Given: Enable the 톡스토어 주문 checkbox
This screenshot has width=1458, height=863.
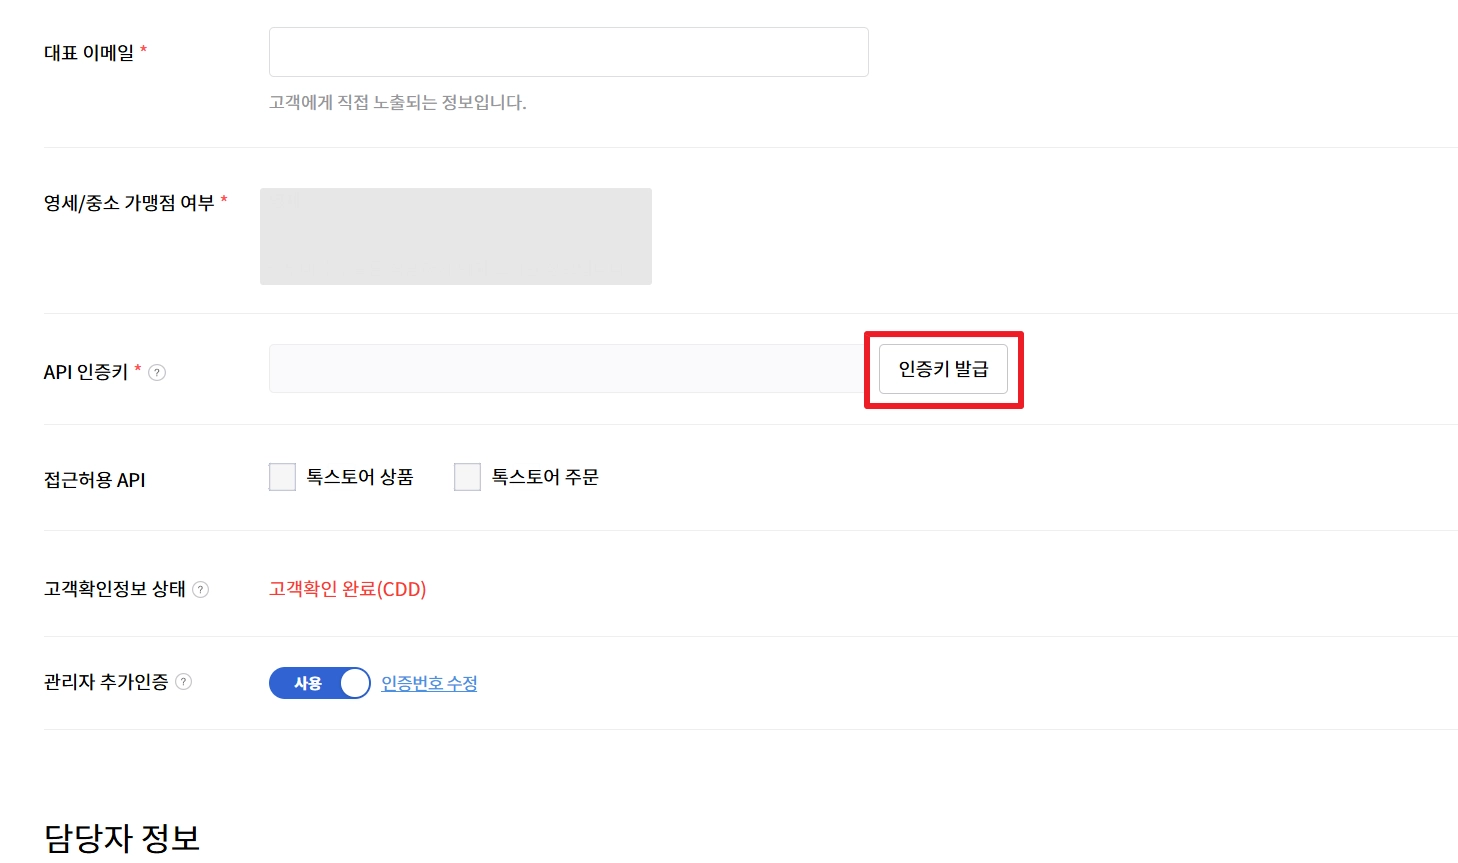Looking at the screenshot, I should (467, 477).
